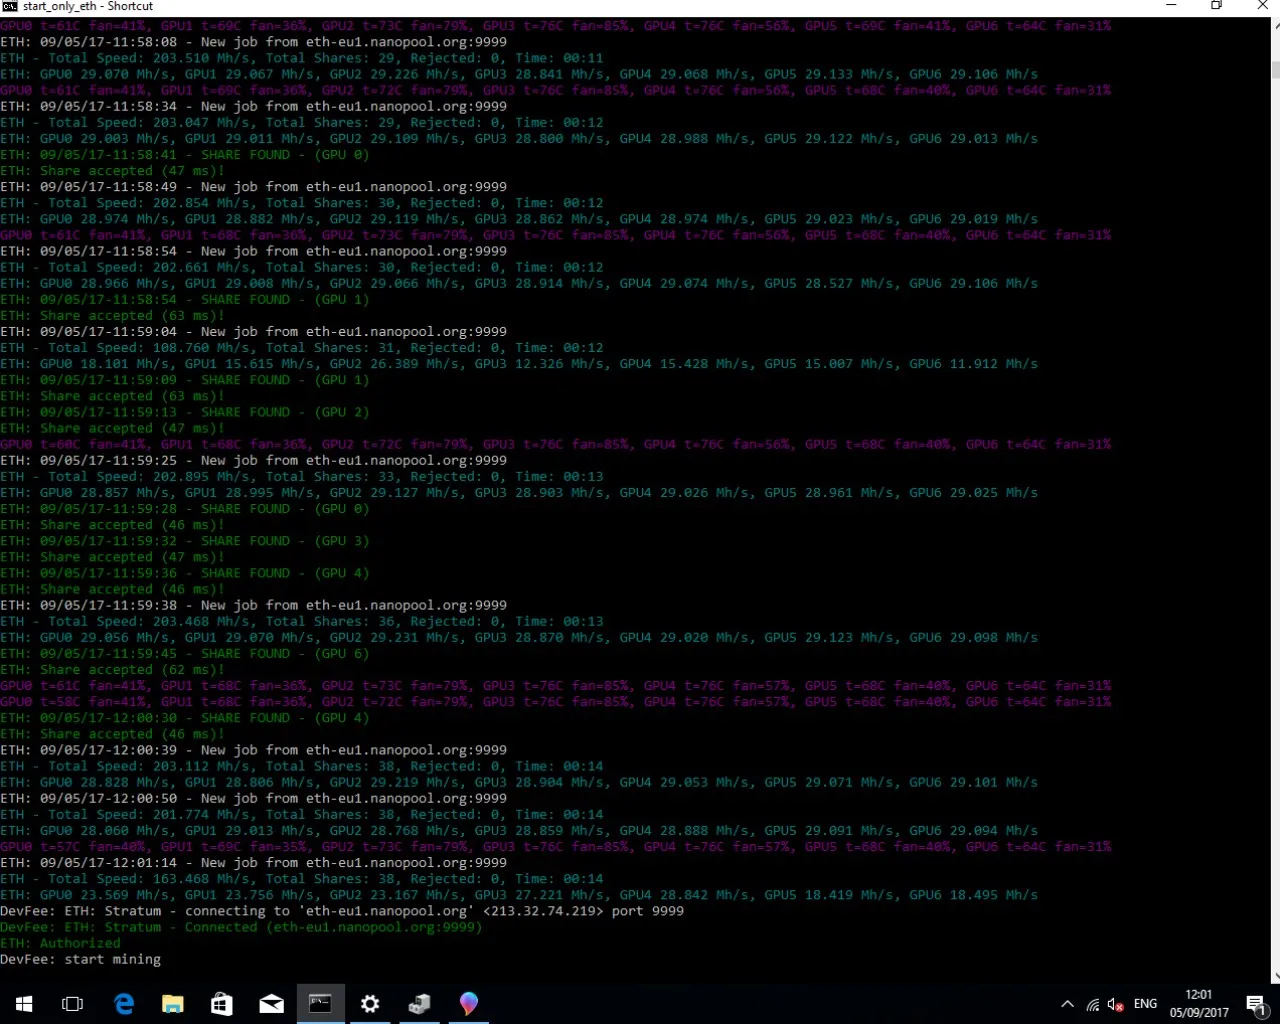Click the 11:59:13 SHARE FOUND (GPU 2) line
This screenshot has height=1024, width=1280.
click(185, 412)
